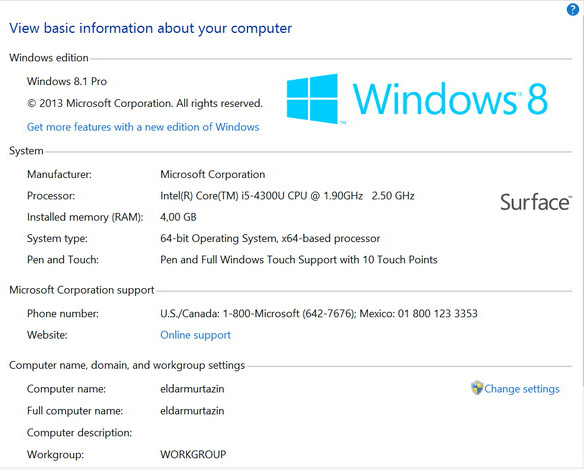
Task: Click the Computer name value eldarmurtazin
Action: [x=192, y=389]
